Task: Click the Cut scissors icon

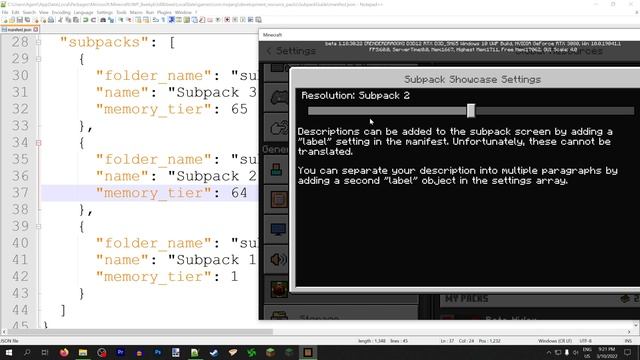Action: [x=60, y=20]
